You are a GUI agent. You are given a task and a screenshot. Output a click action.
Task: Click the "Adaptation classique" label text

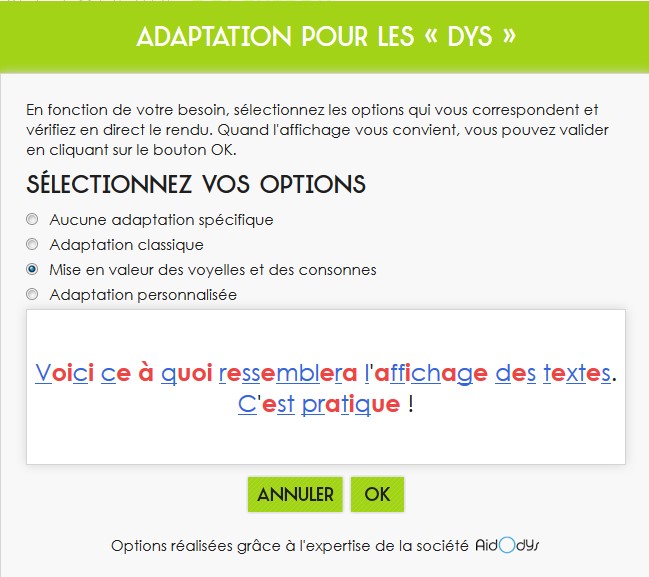click(127, 245)
